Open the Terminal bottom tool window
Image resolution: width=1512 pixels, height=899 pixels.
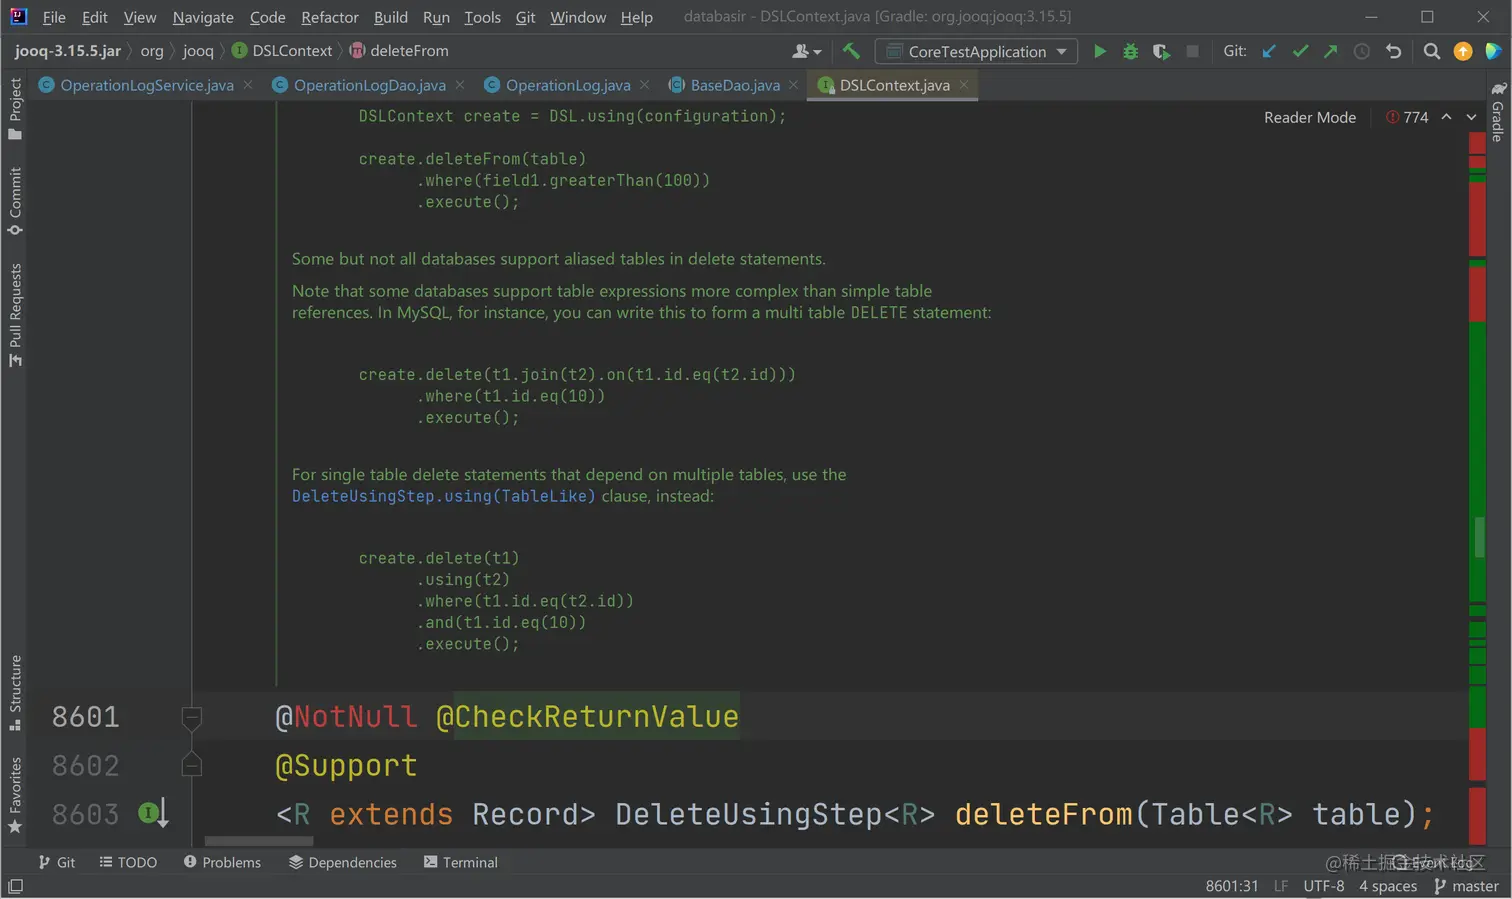(460, 862)
